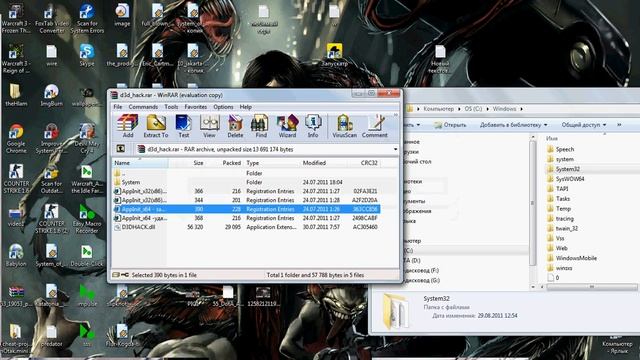The image size is (640, 360).
Task: Sort archive list by Size column
Action: [x=187, y=163]
